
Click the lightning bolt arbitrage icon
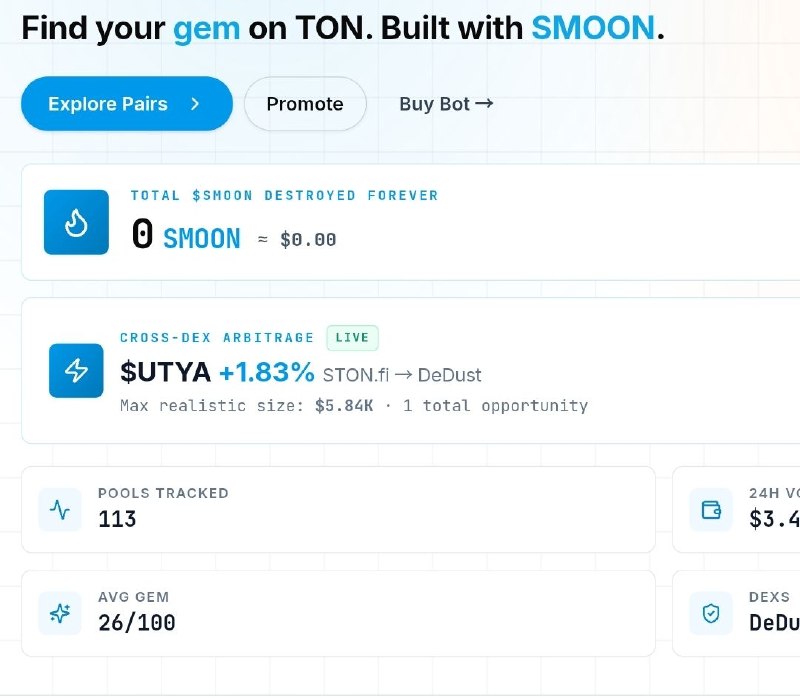(x=76, y=371)
